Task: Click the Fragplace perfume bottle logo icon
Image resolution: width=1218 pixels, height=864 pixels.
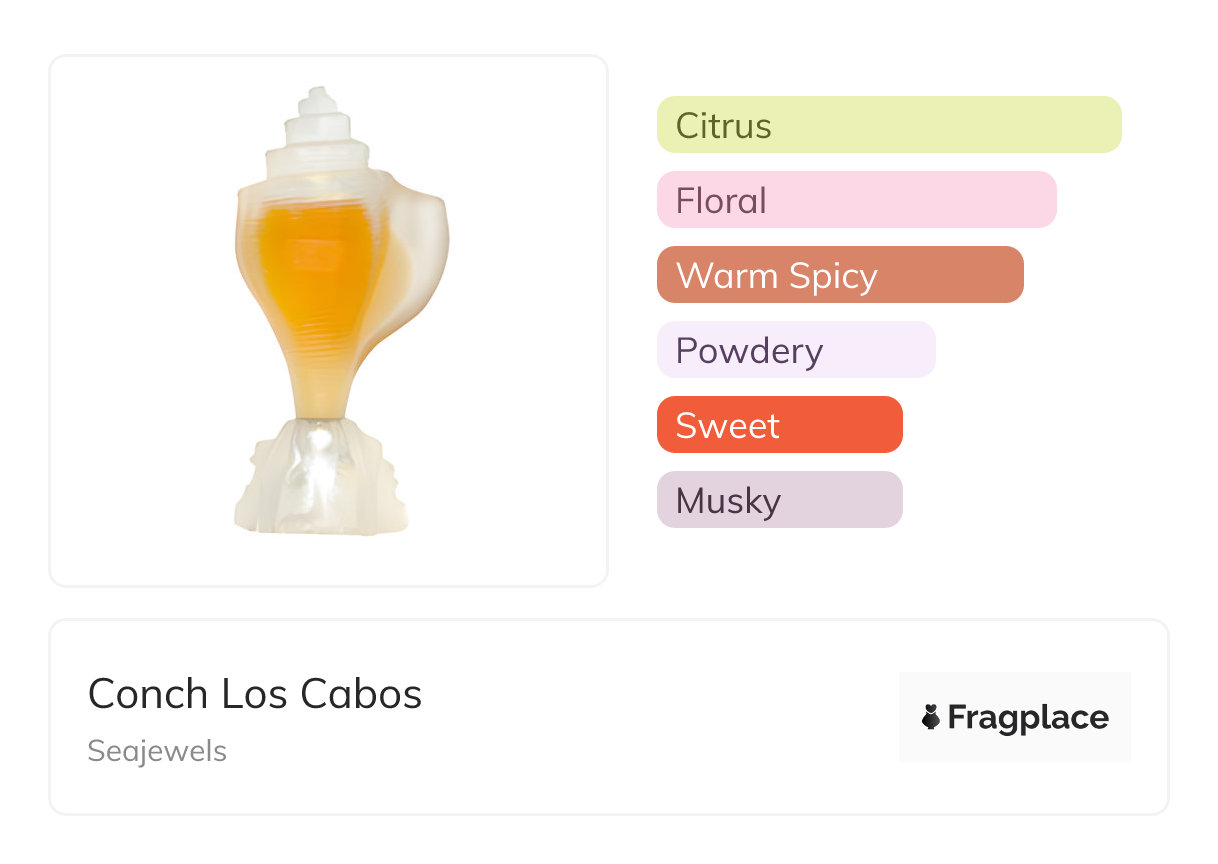Action: click(931, 717)
